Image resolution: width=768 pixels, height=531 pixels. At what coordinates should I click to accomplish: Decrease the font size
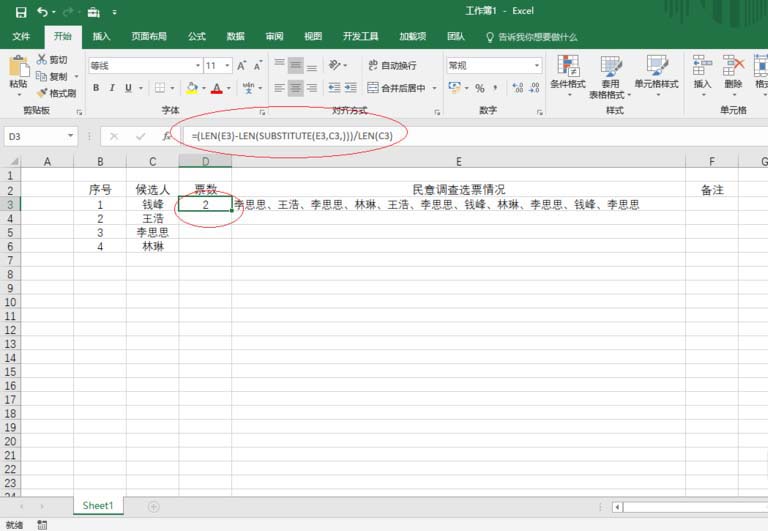click(258, 65)
